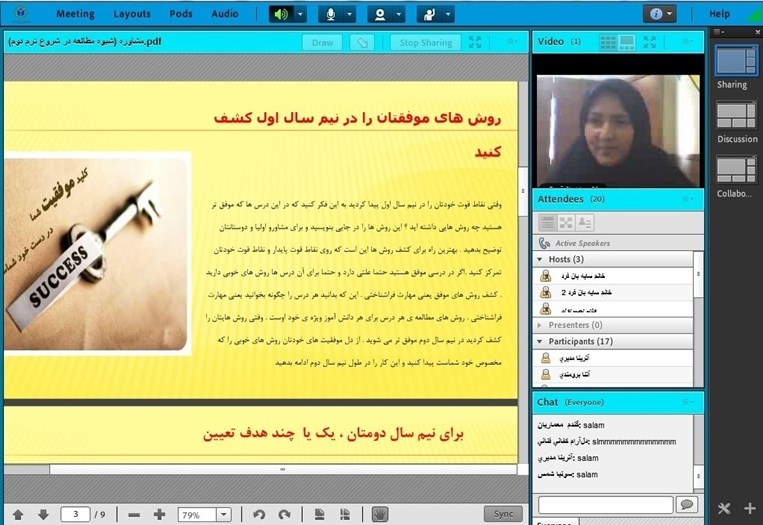Mute the speaker audio icon
763x525 pixels.
point(280,14)
